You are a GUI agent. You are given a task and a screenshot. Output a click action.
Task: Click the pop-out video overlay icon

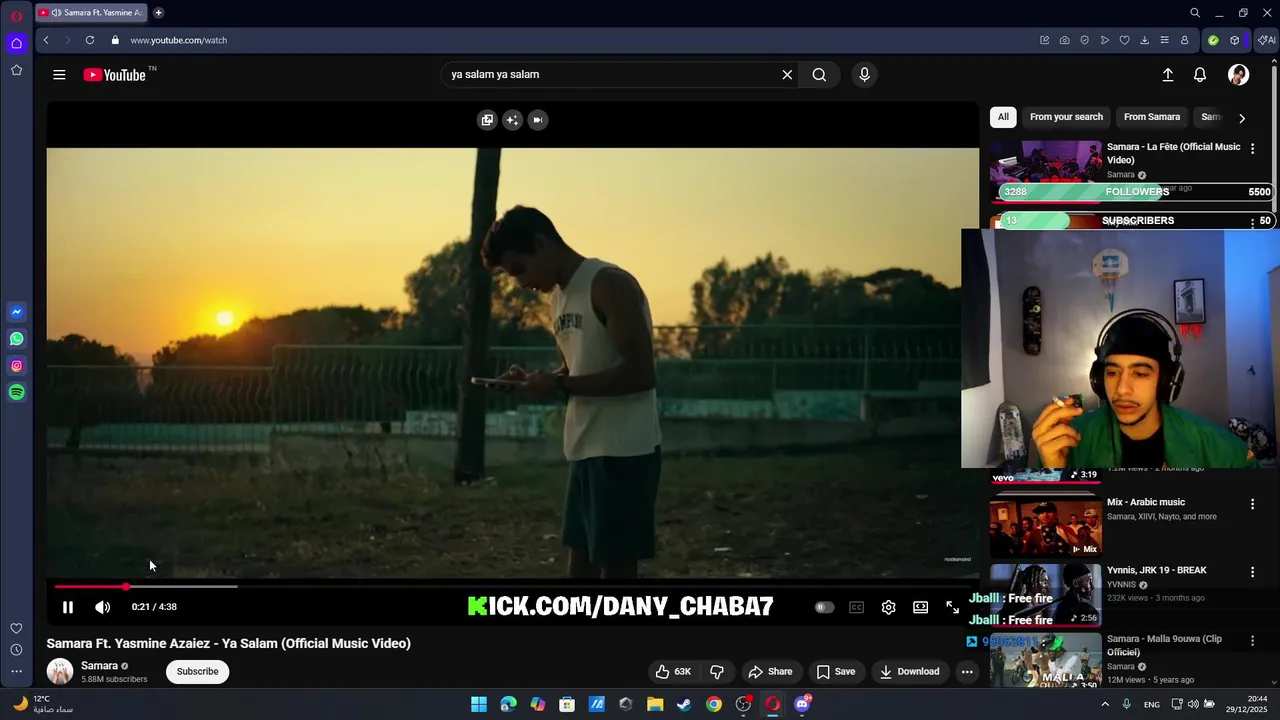click(487, 120)
